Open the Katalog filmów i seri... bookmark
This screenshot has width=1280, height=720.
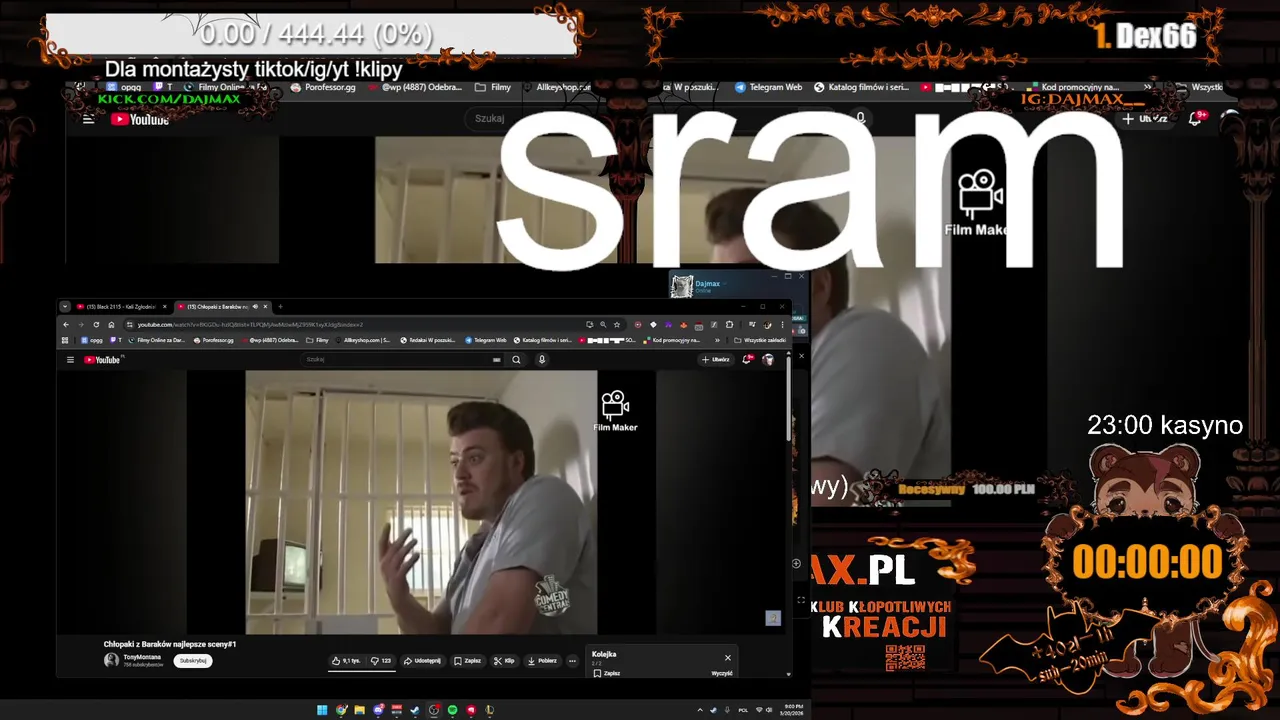tap(543, 340)
